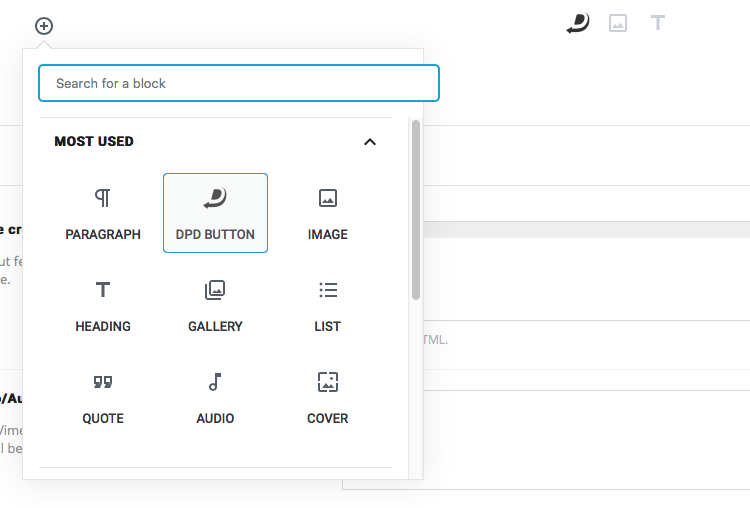Viewport: 750px width, 508px height.
Task: Click the heading T shortcut icon at top right
Action: click(x=658, y=23)
